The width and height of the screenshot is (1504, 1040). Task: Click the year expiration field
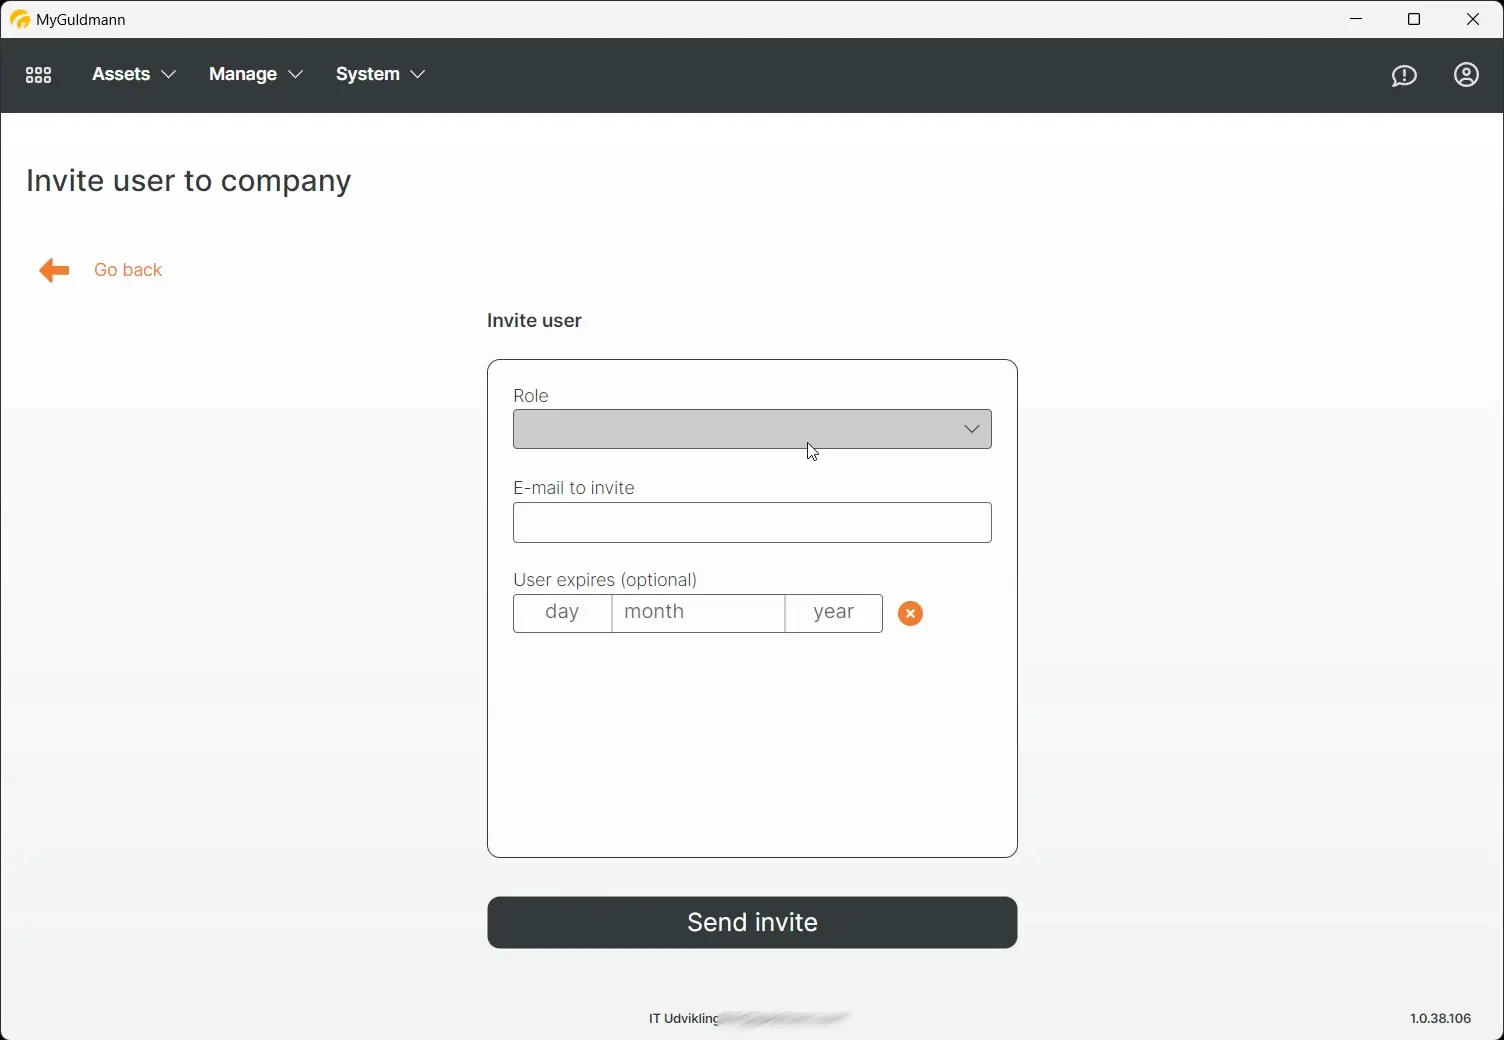[833, 613]
